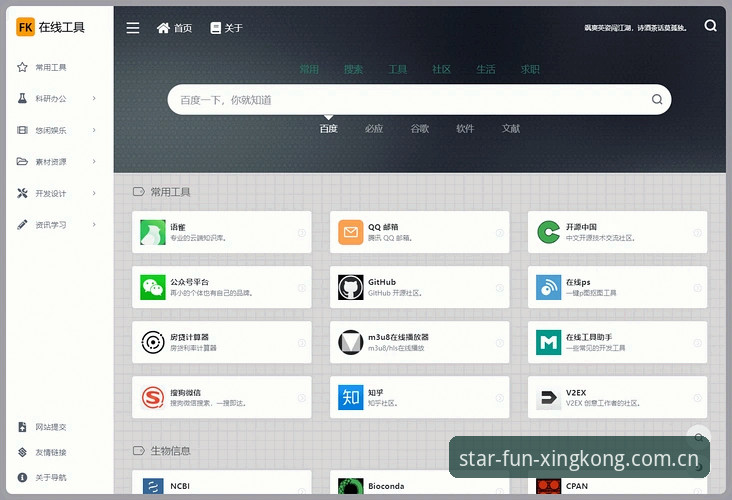Screen dimensions: 732x500
Task: Open the 搜狗微信 red S icon
Action: (153, 398)
